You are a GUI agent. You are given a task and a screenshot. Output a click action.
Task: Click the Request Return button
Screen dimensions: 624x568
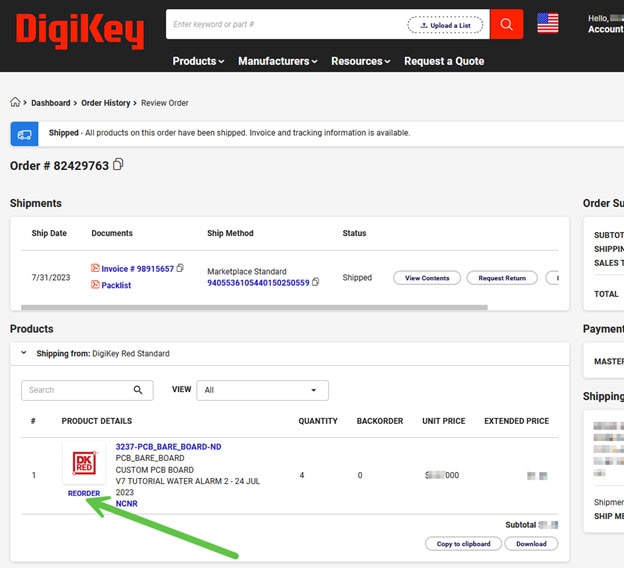502,278
